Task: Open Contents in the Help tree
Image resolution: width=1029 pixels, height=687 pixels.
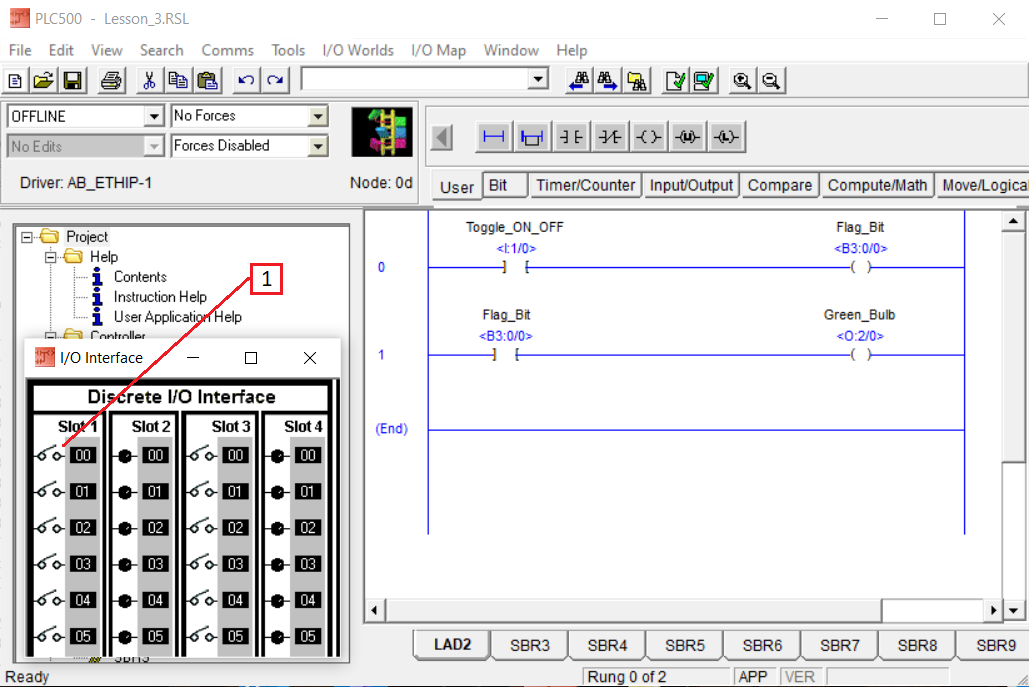Action: click(140, 277)
